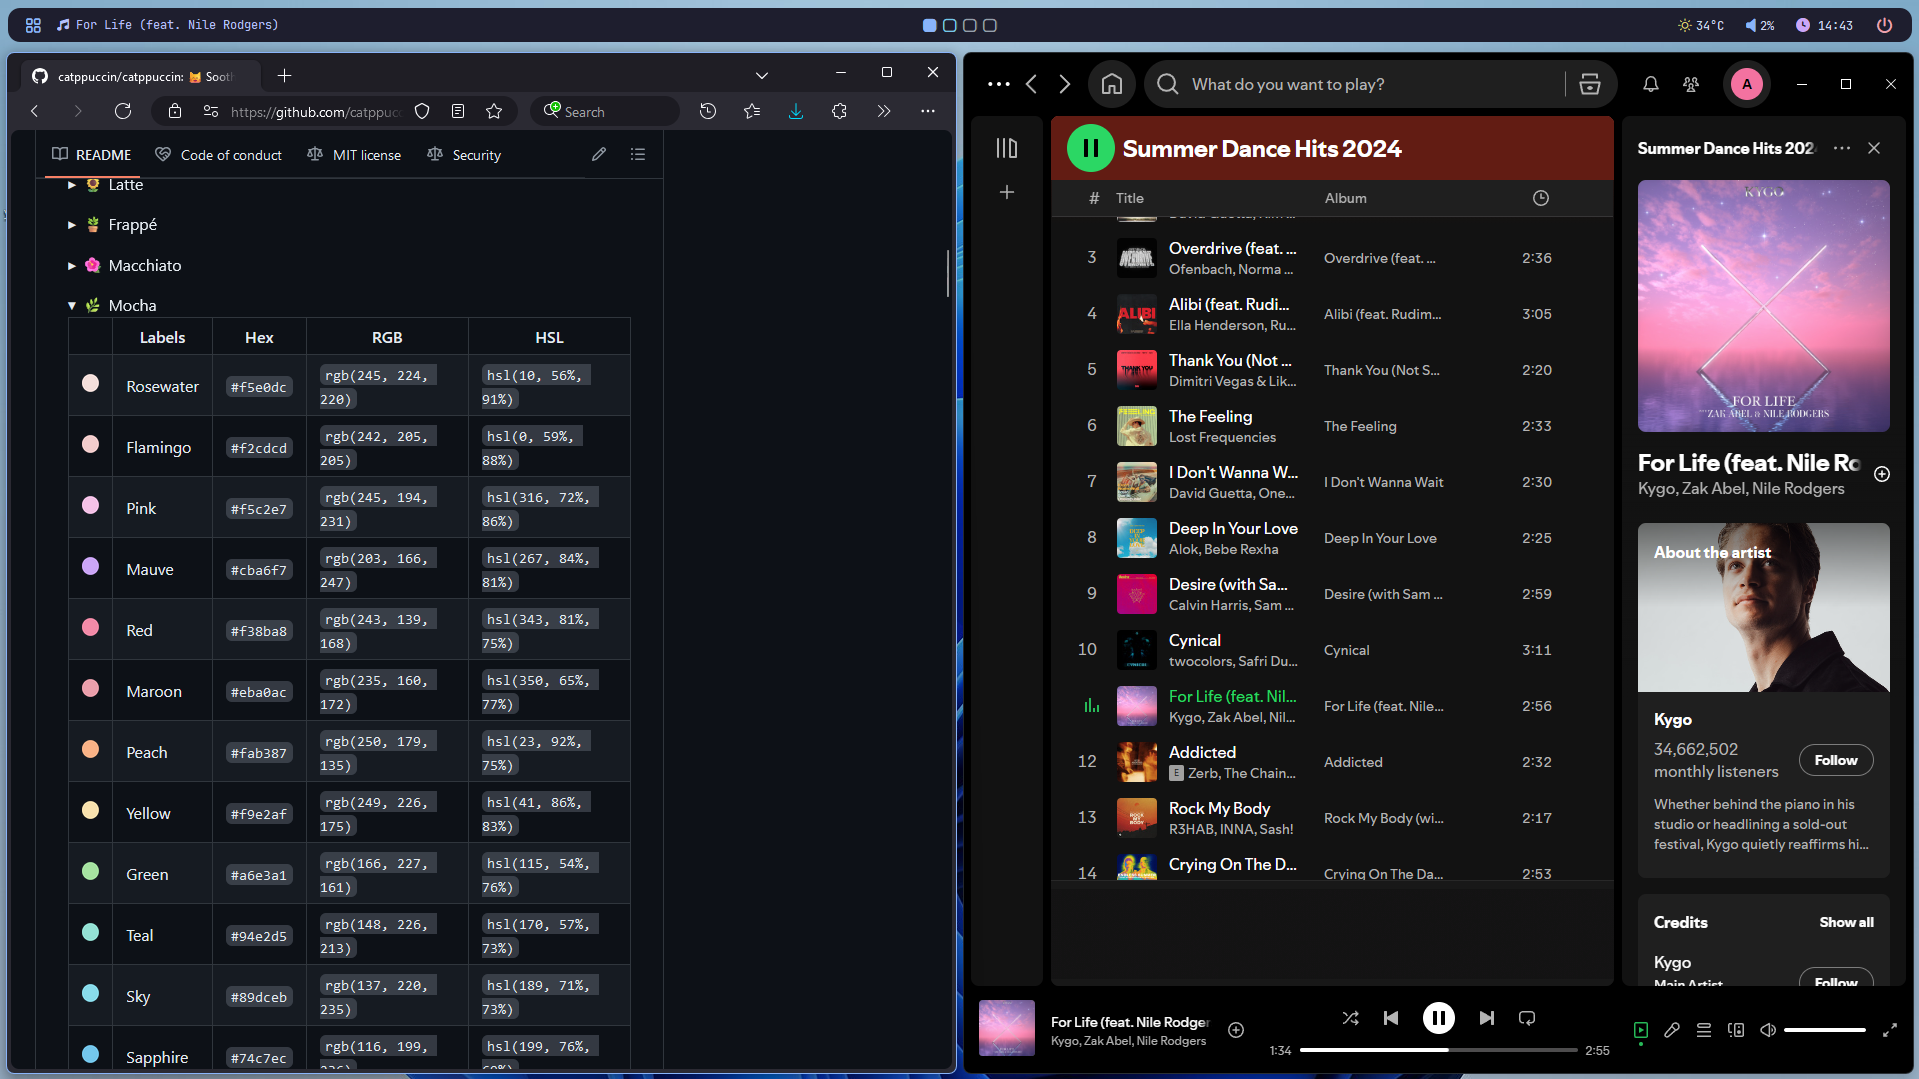This screenshot has width=1919, height=1079.
Task: Open more options in Now Playing panel
Action: pyautogui.click(x=1842, y=148)
